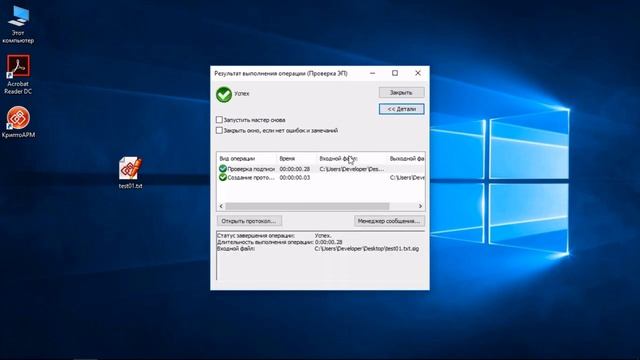Click the output file path in the Создание прото... row
The height and width of the screenshot is (360, 640).
[x=407, y=178]
